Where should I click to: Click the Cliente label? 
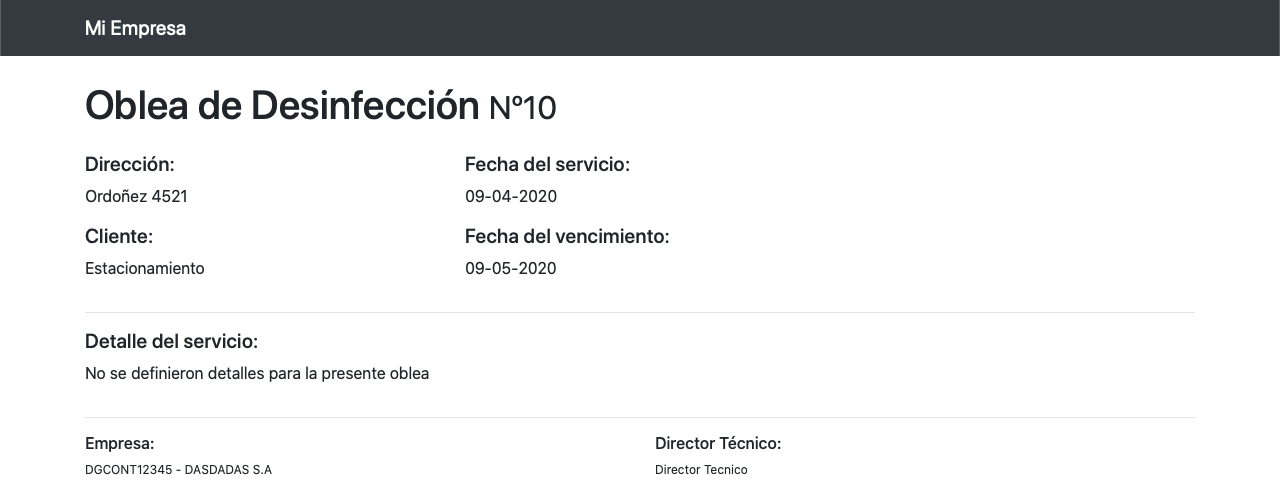point(119,236)
